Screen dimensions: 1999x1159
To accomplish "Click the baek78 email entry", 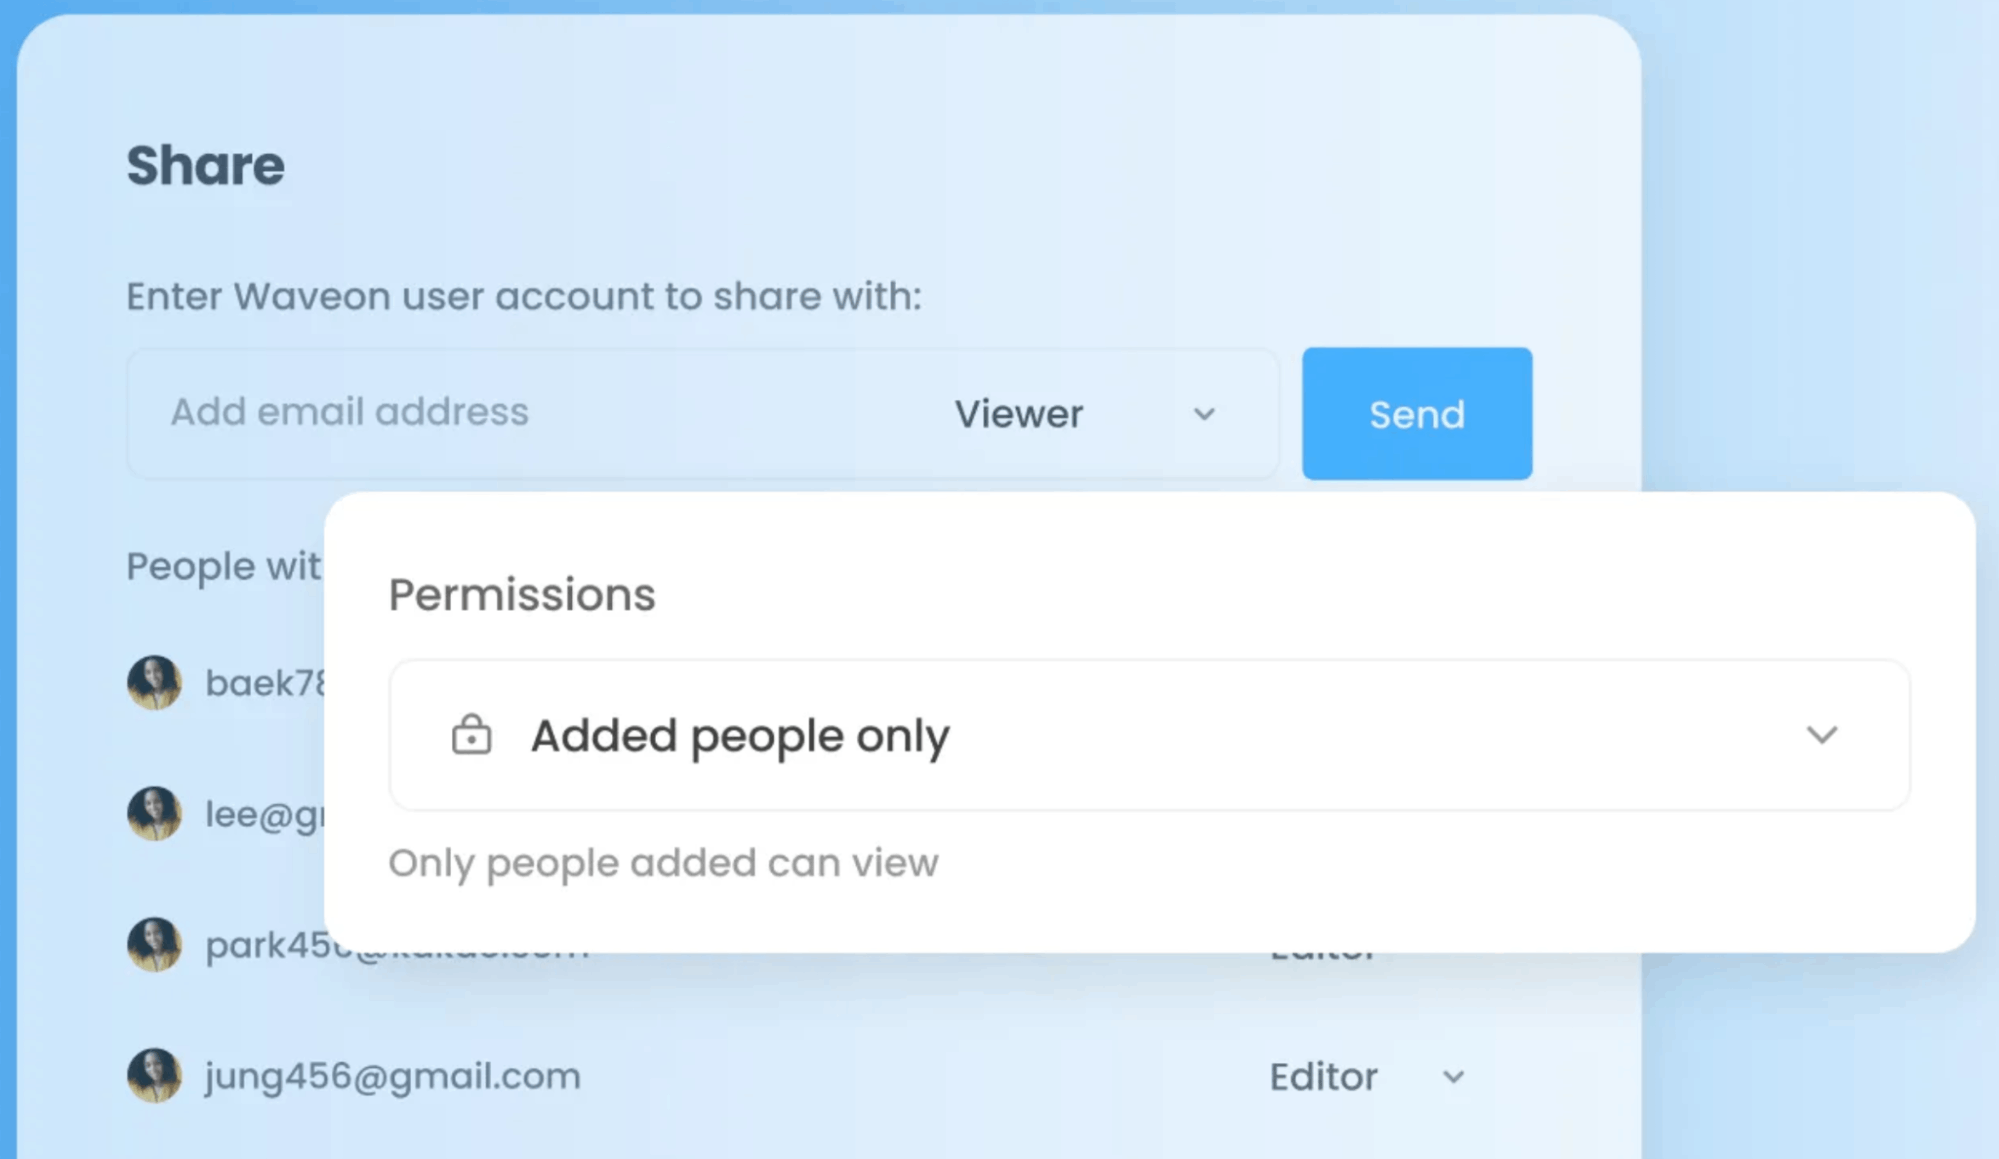I will (x=265, y=683).
